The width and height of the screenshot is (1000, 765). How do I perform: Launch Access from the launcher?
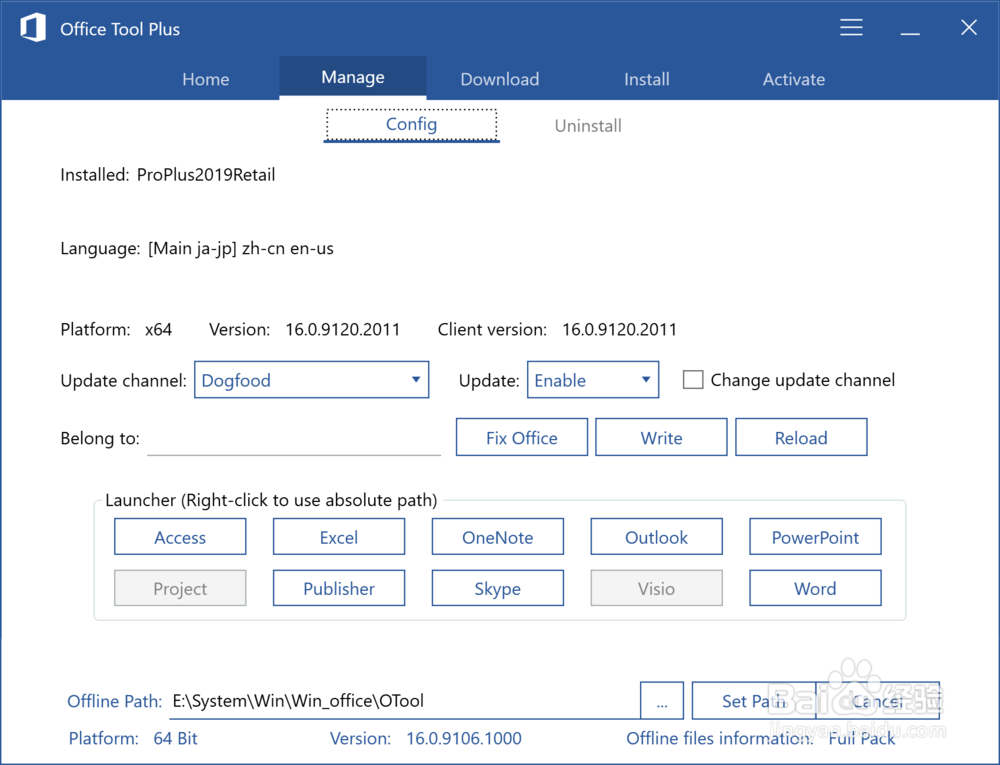pos(180,537)
